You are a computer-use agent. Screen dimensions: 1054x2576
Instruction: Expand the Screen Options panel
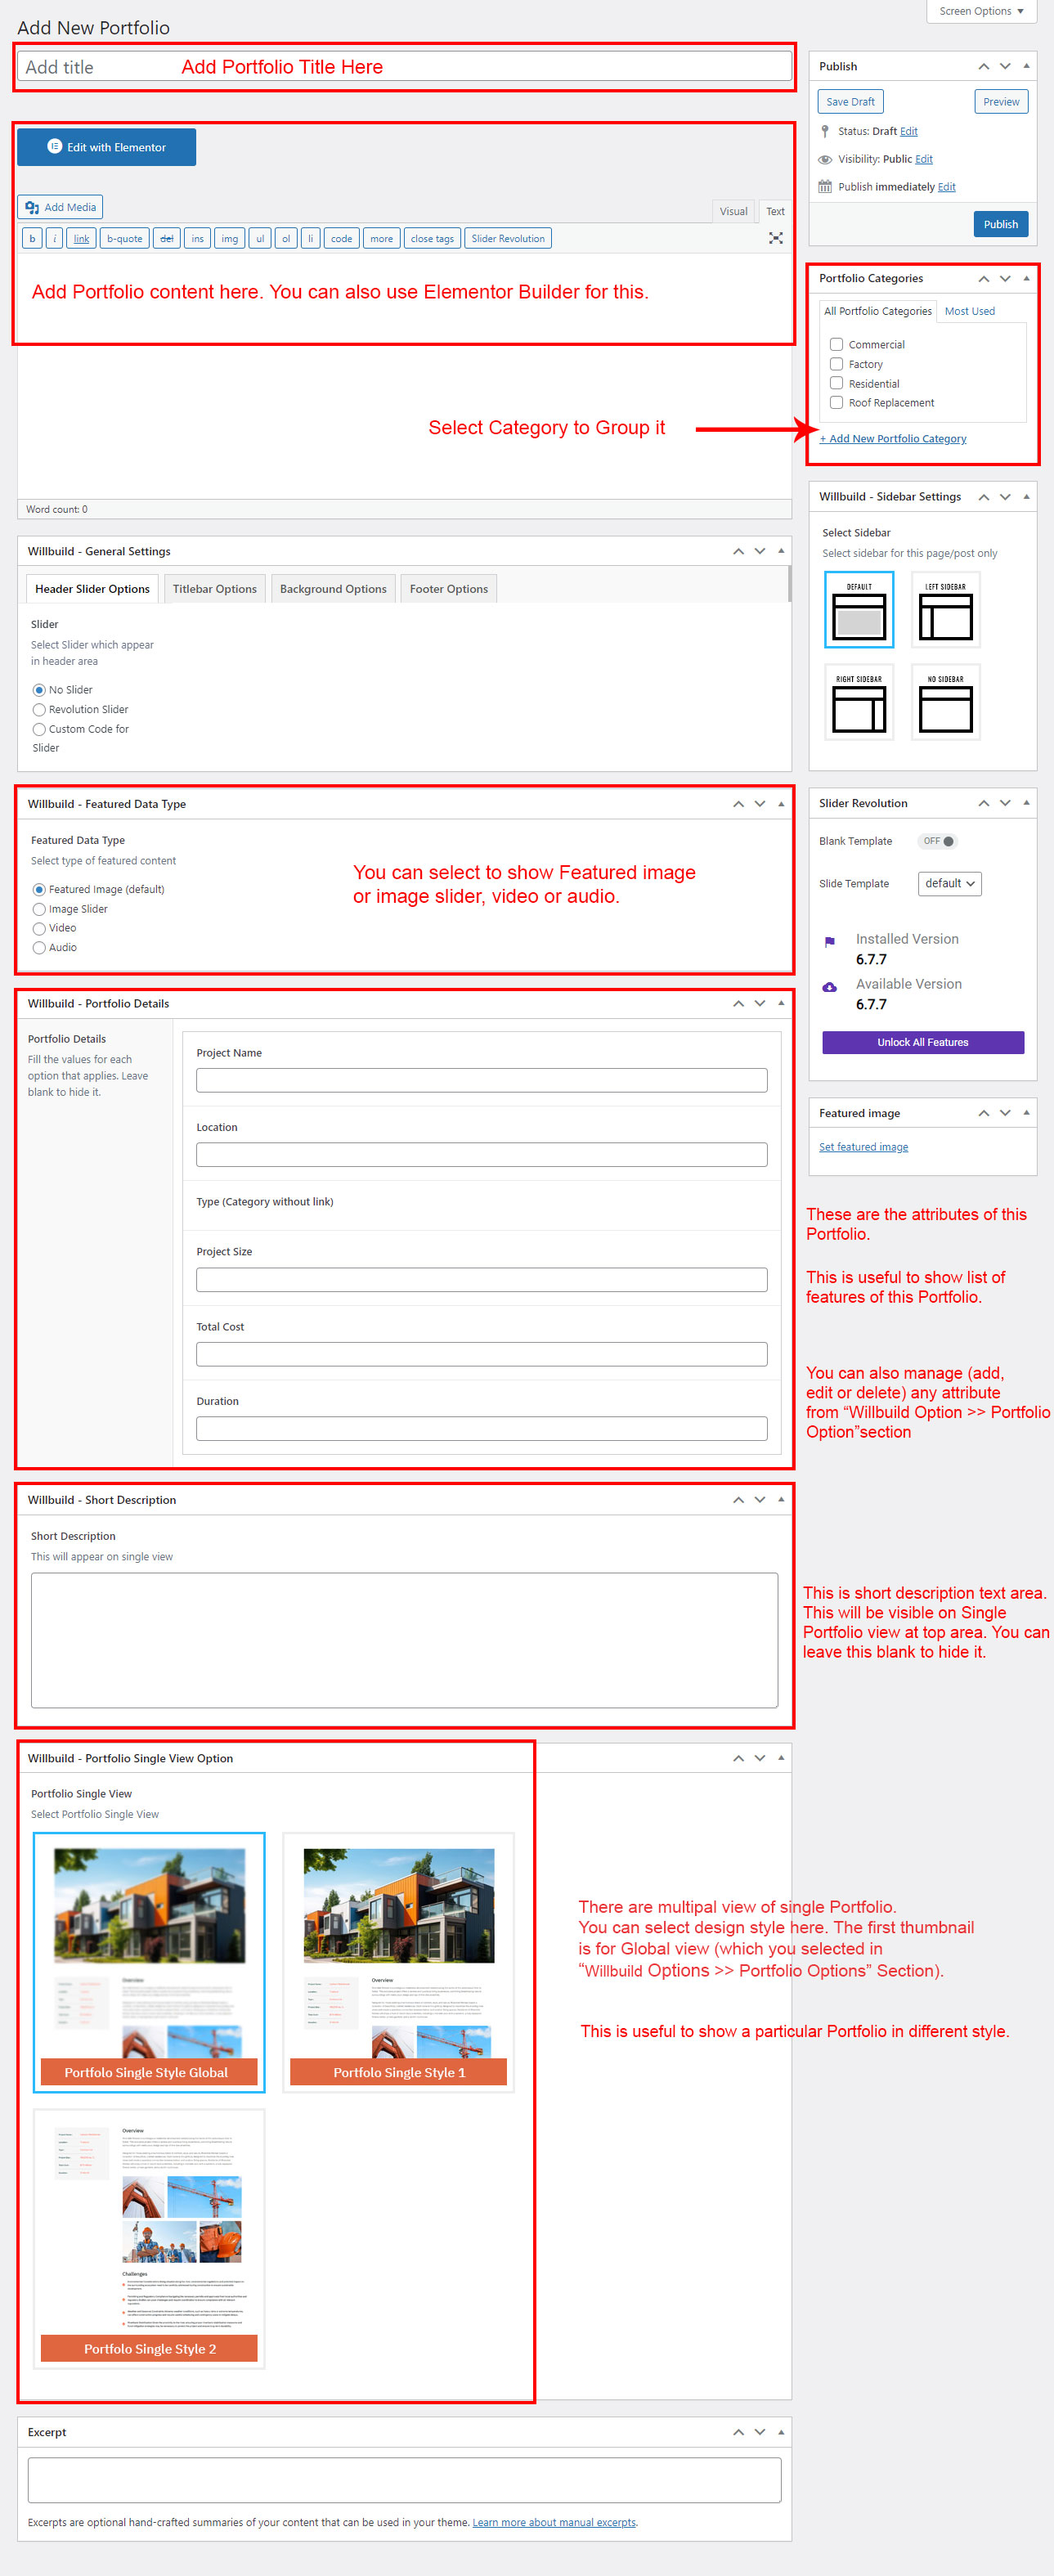[x=980, y=11]
